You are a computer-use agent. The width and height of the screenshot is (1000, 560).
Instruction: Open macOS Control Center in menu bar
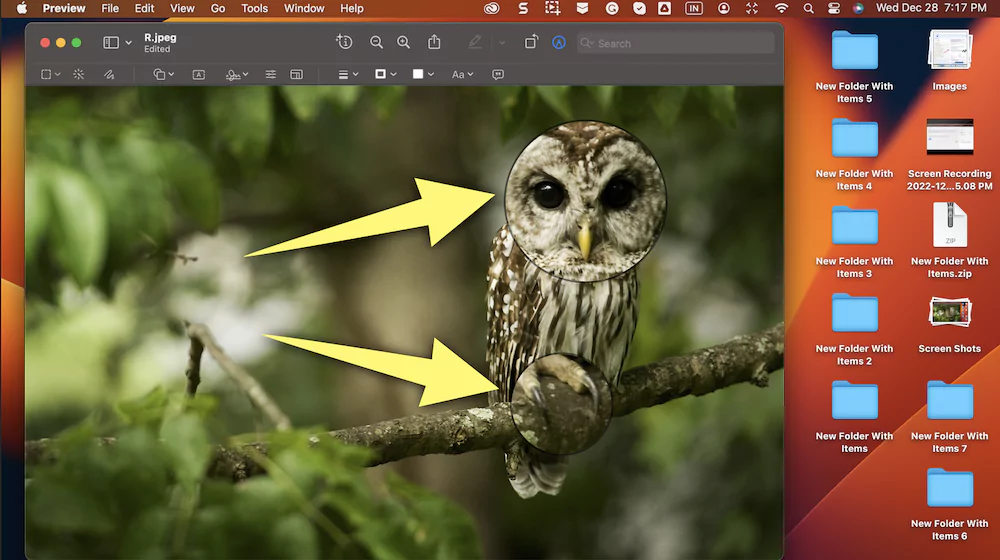click(x=834, y=8)
